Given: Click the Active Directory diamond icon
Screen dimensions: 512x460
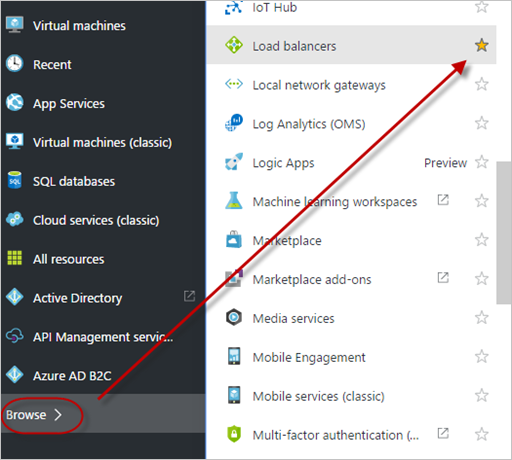Looking at the screenshot, I should tap(15, 297).
